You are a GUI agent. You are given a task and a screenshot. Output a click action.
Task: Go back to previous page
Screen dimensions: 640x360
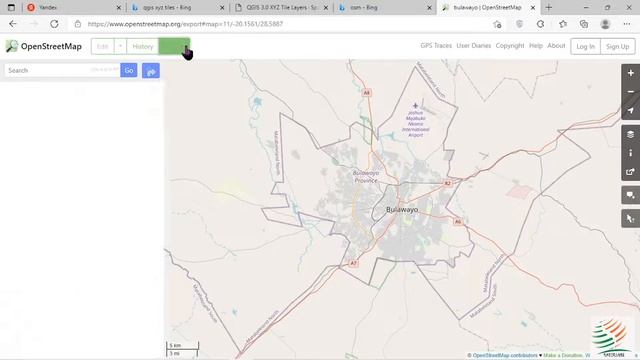coord(13,24)
